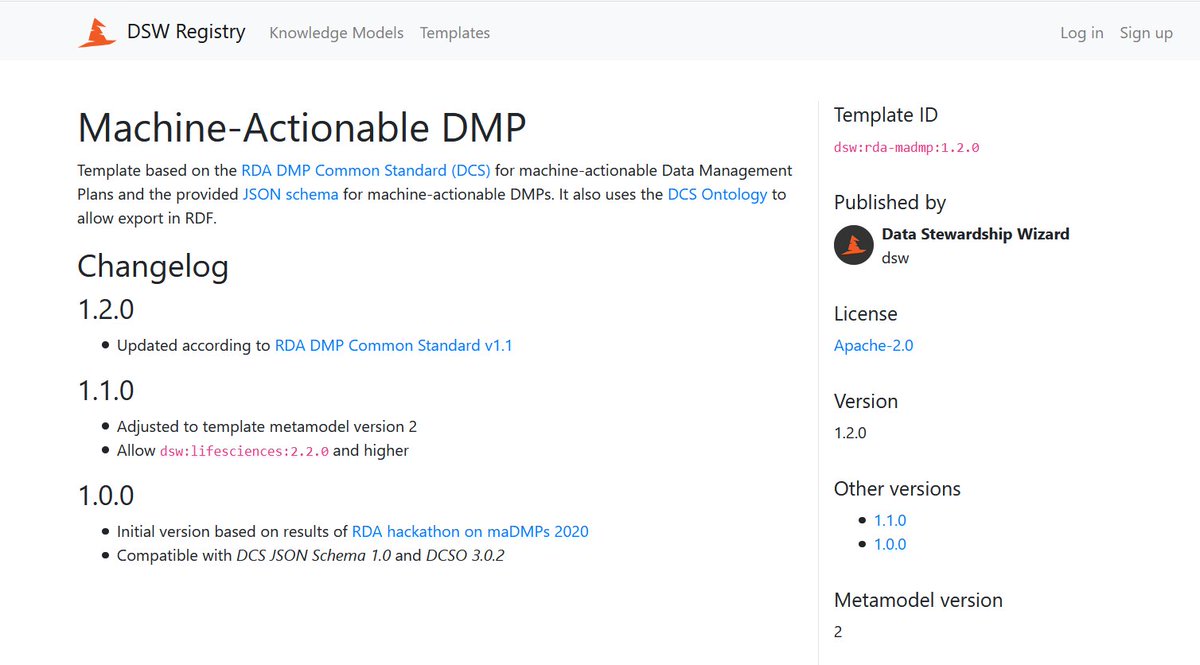The height and width of the screenshot is (665, 1200).
Task: Go to Knowledge Models page
Action: (336, 33)
